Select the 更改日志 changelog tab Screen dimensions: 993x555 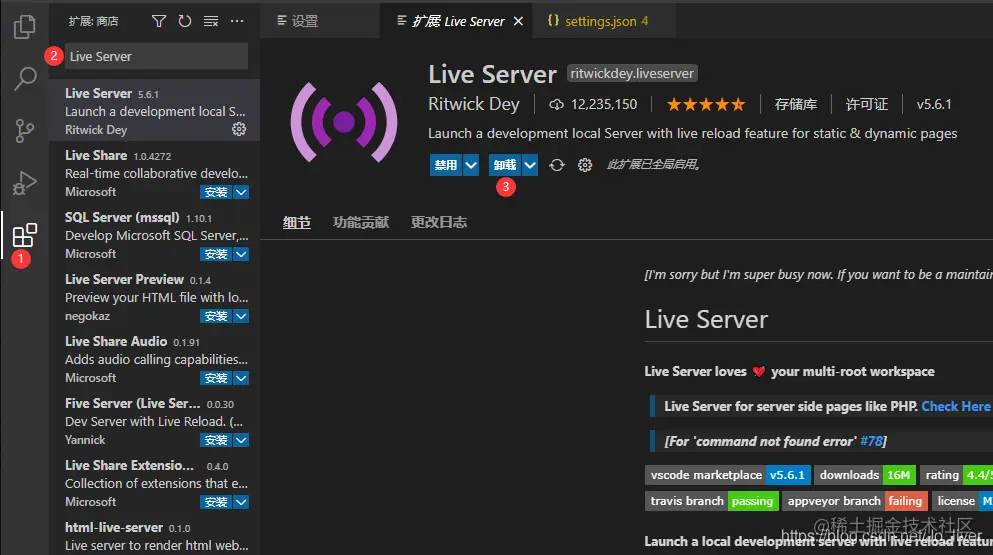click(439, 222)
